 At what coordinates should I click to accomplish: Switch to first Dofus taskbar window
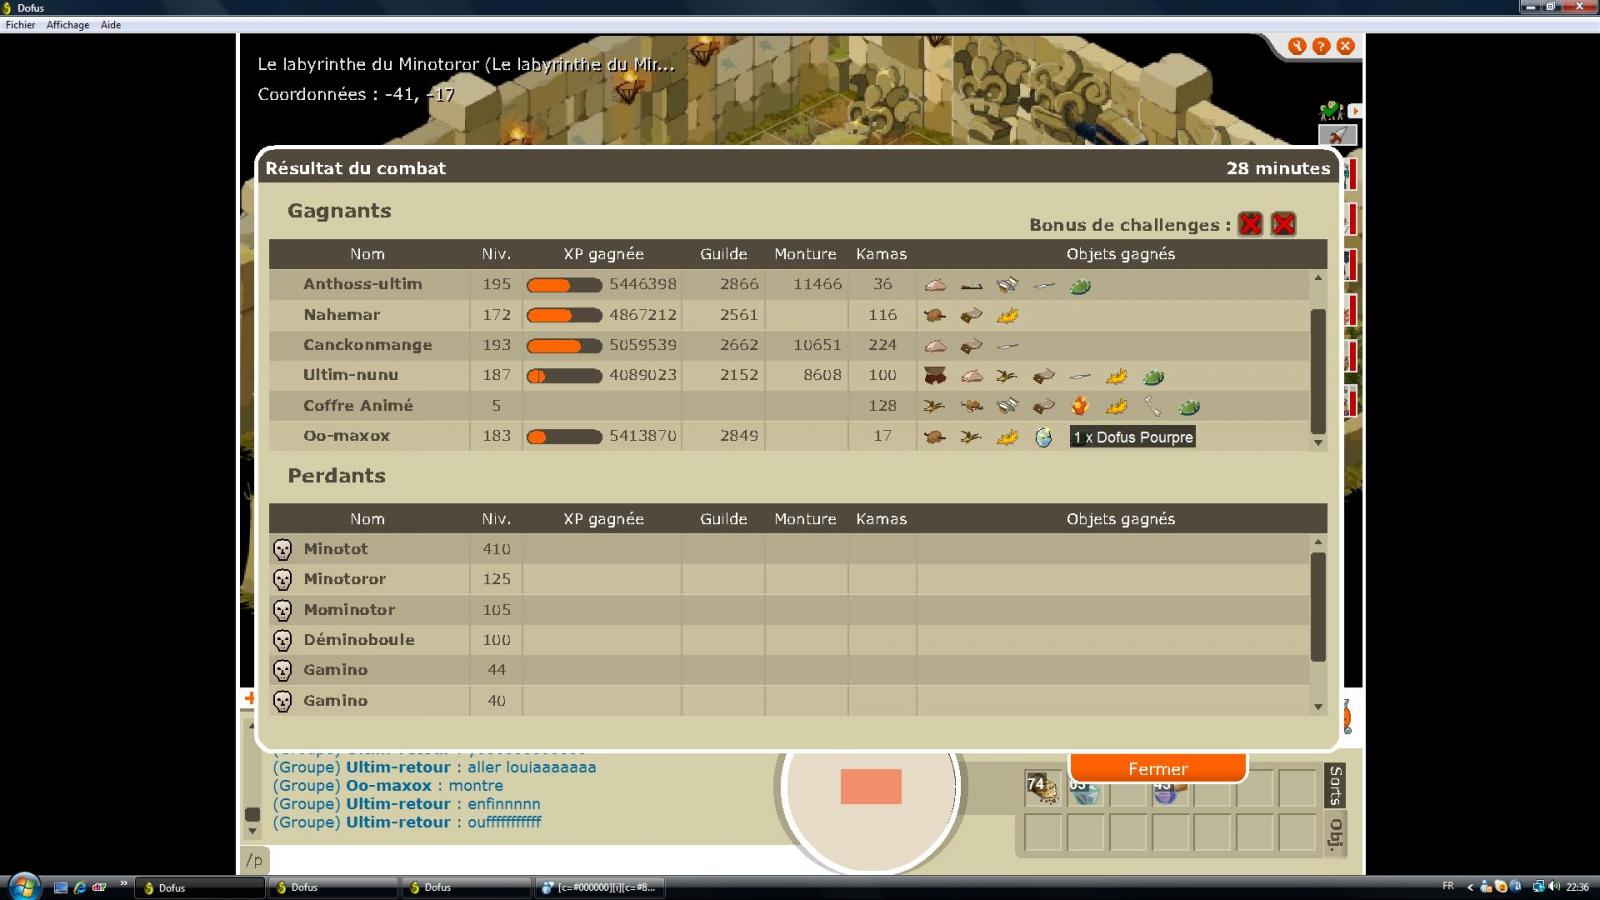[x=199, y=887]
